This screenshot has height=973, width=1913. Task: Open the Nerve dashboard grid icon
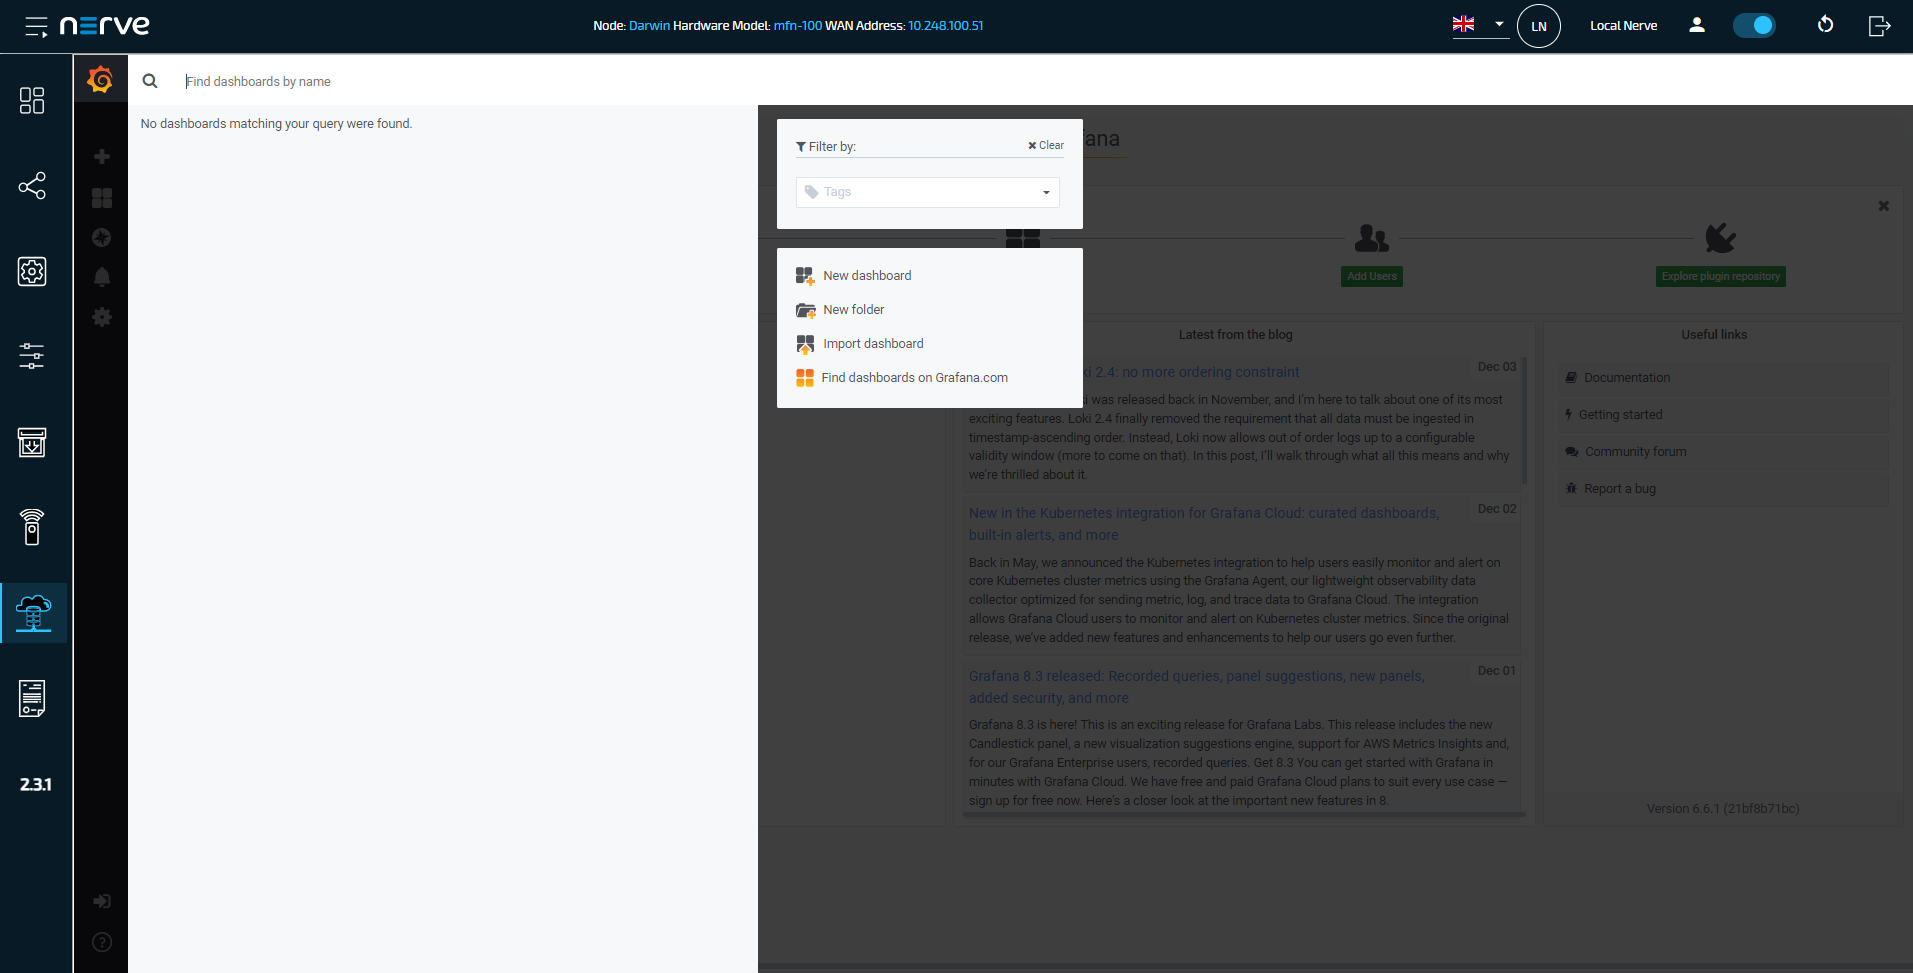click(33, 100)
